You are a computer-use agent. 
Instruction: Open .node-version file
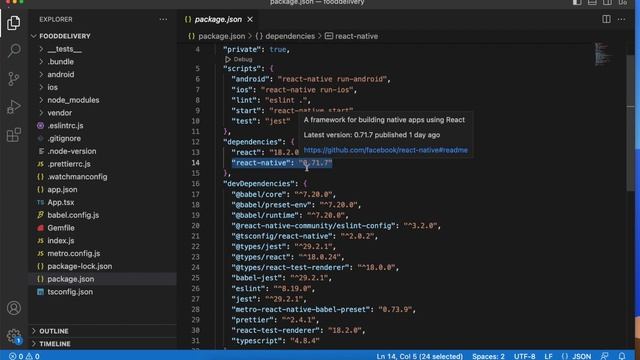[102, 151]
